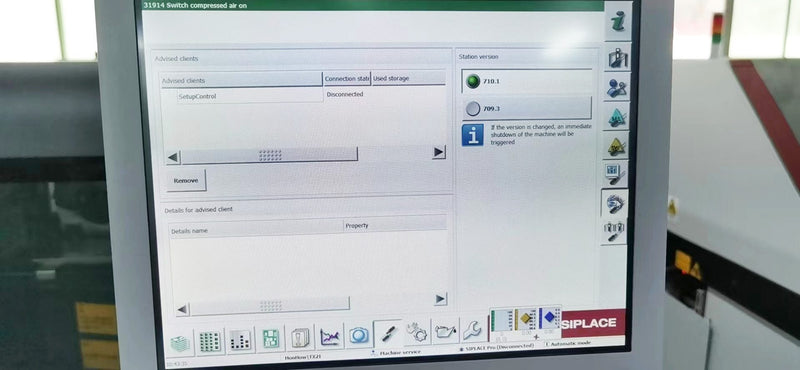Click left arrow of advised clients scrollbar

pos(173,158)
